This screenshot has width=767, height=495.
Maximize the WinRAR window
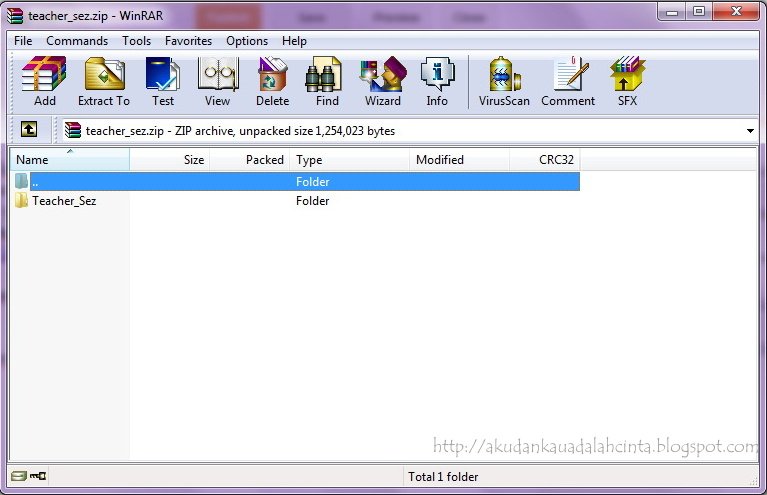pyautogui.click(x=699, y=12)
